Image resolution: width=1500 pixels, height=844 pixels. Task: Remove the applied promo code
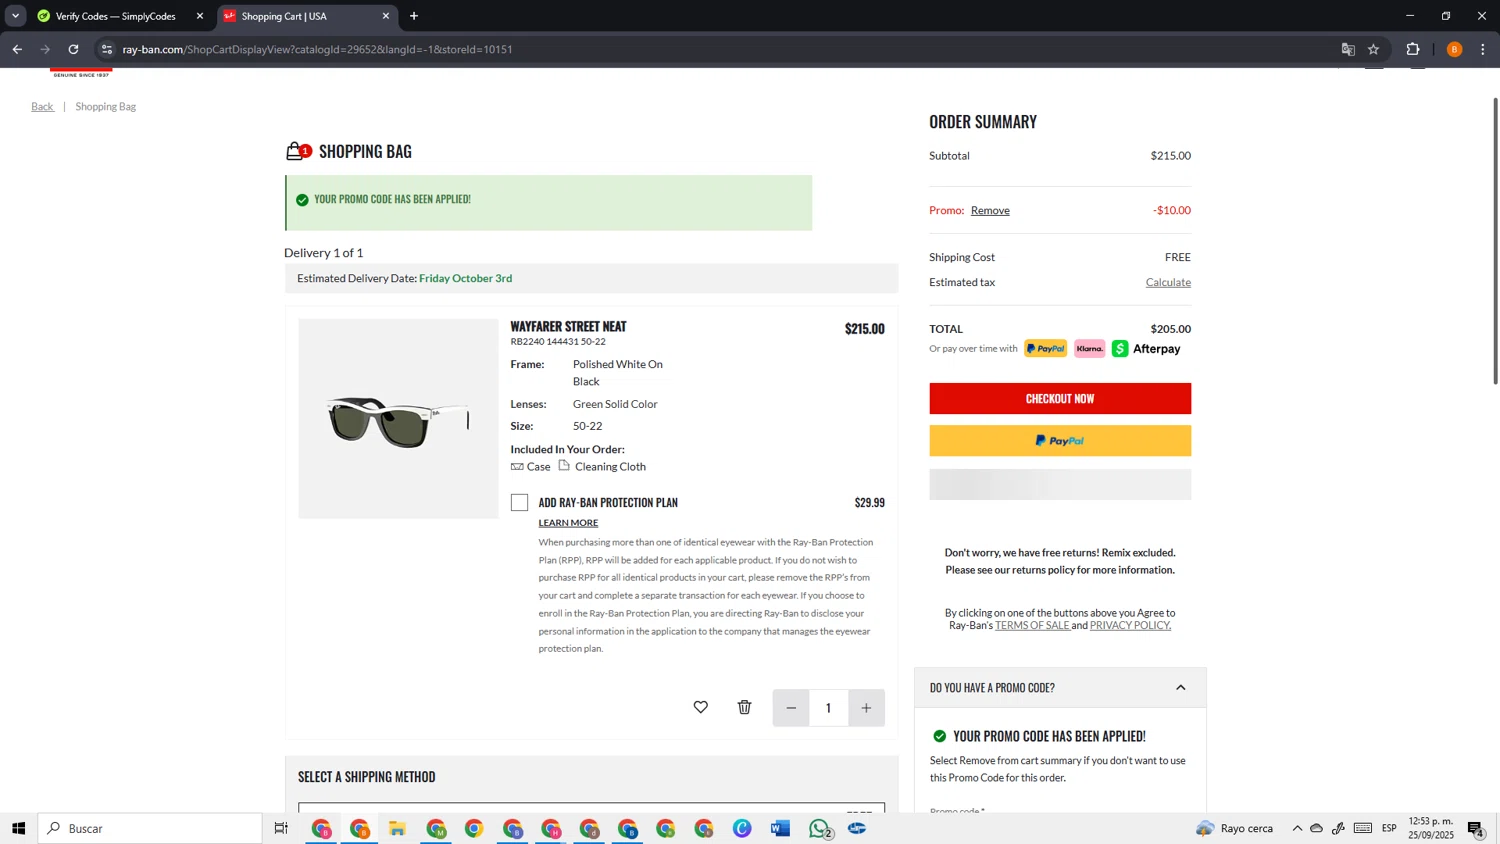click(x=990, y=210)
